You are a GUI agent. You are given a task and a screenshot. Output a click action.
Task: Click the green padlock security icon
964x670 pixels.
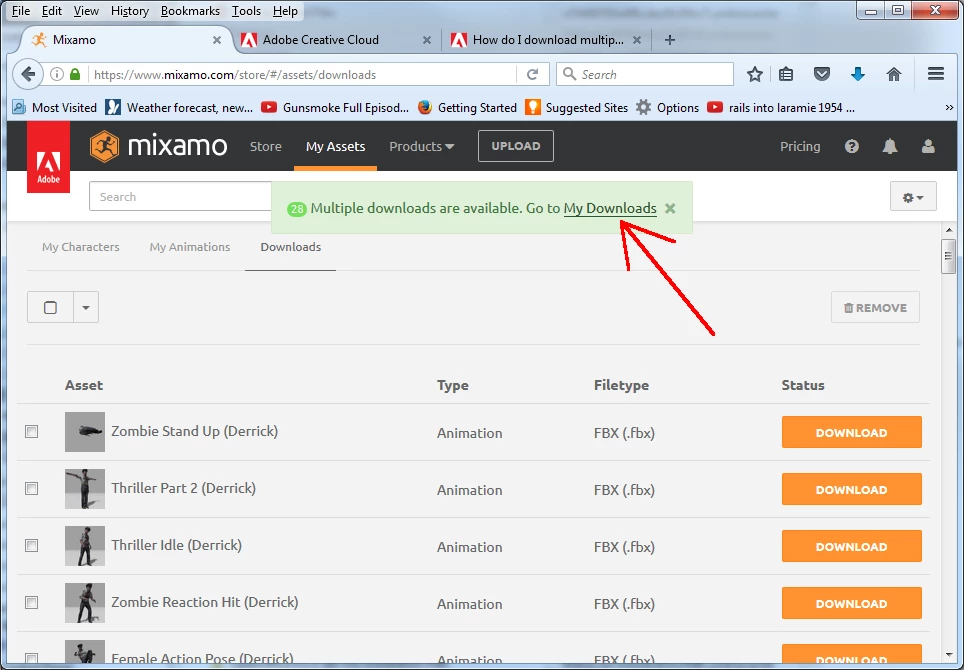tap(75, 74)
